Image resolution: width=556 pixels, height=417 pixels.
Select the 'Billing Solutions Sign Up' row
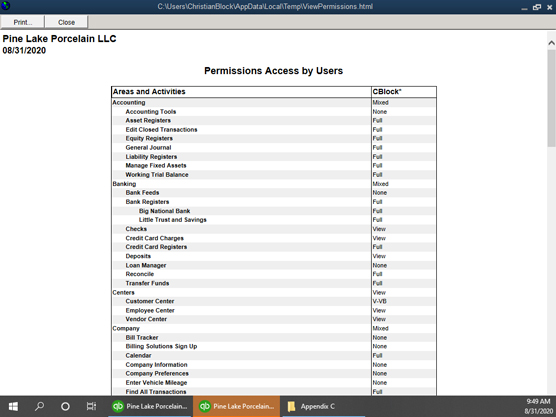(274, 346)
